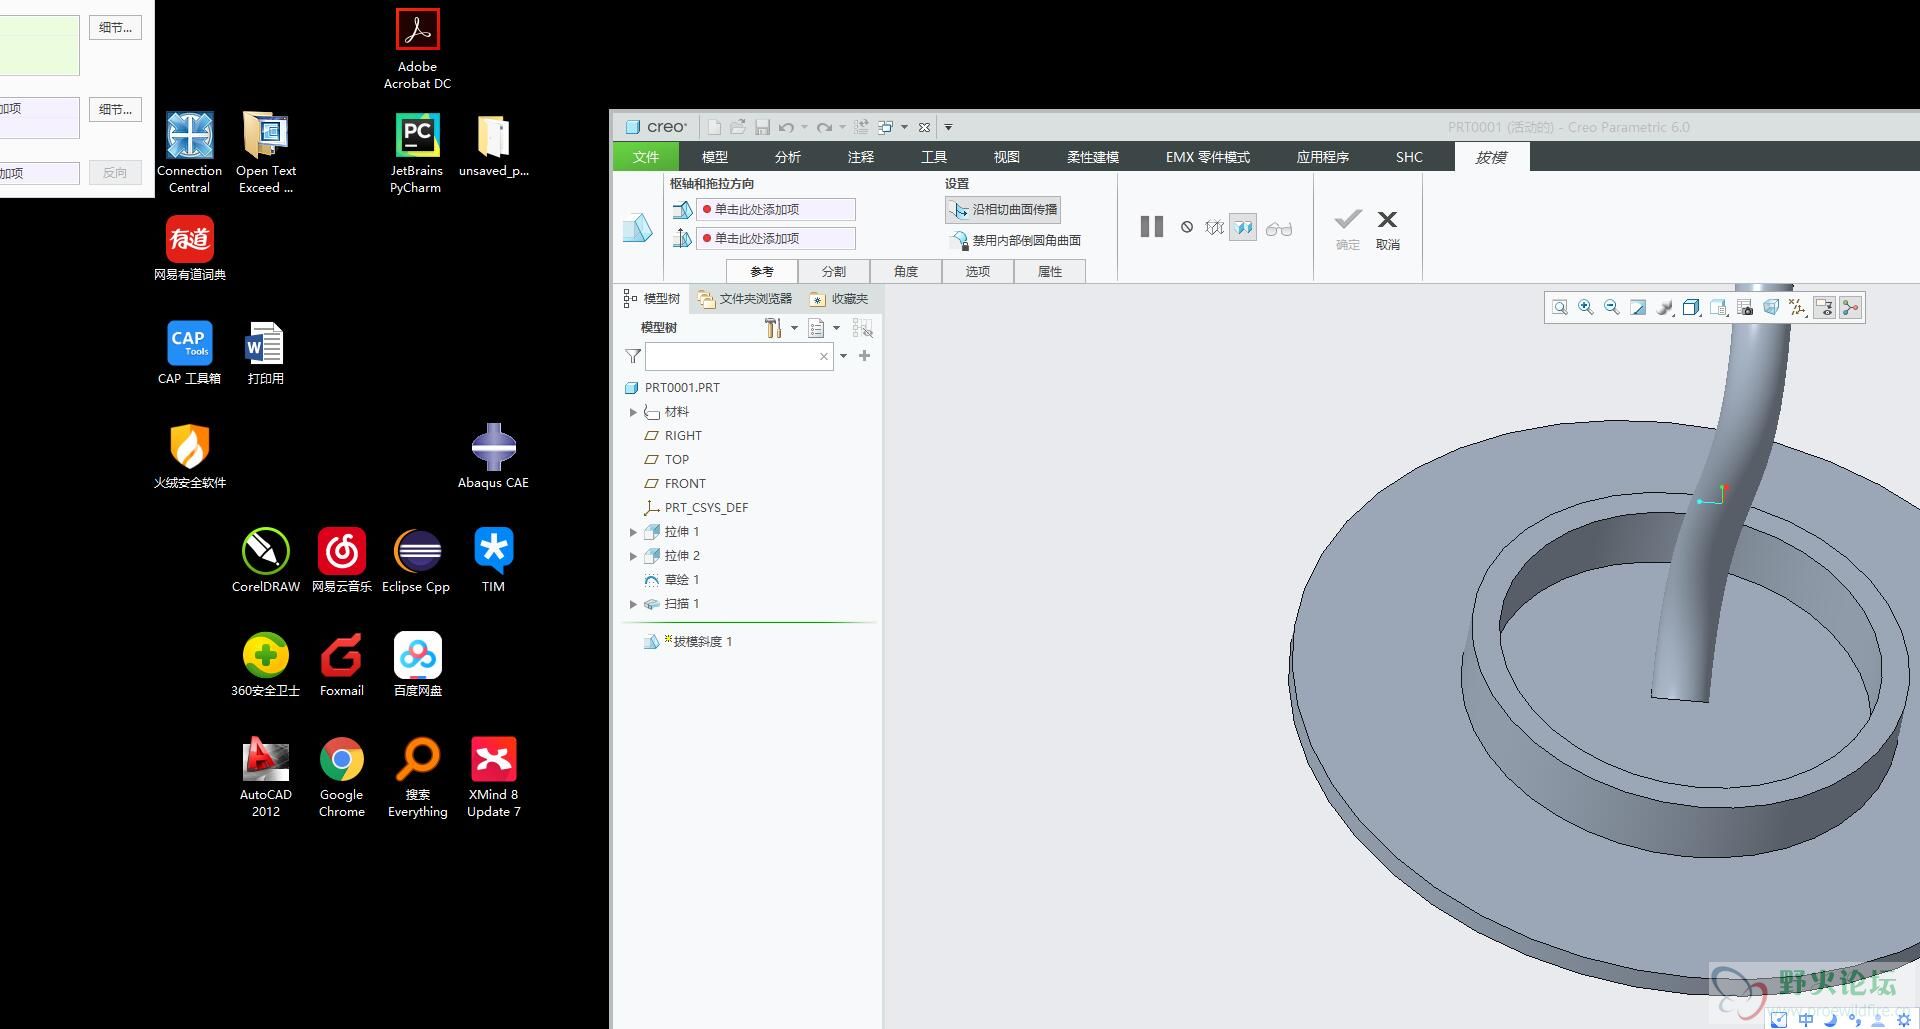The width and height of the screenshot is (1920, 1029).
Task: Switch to the 模型 ribbon tab
Action: 715,157
